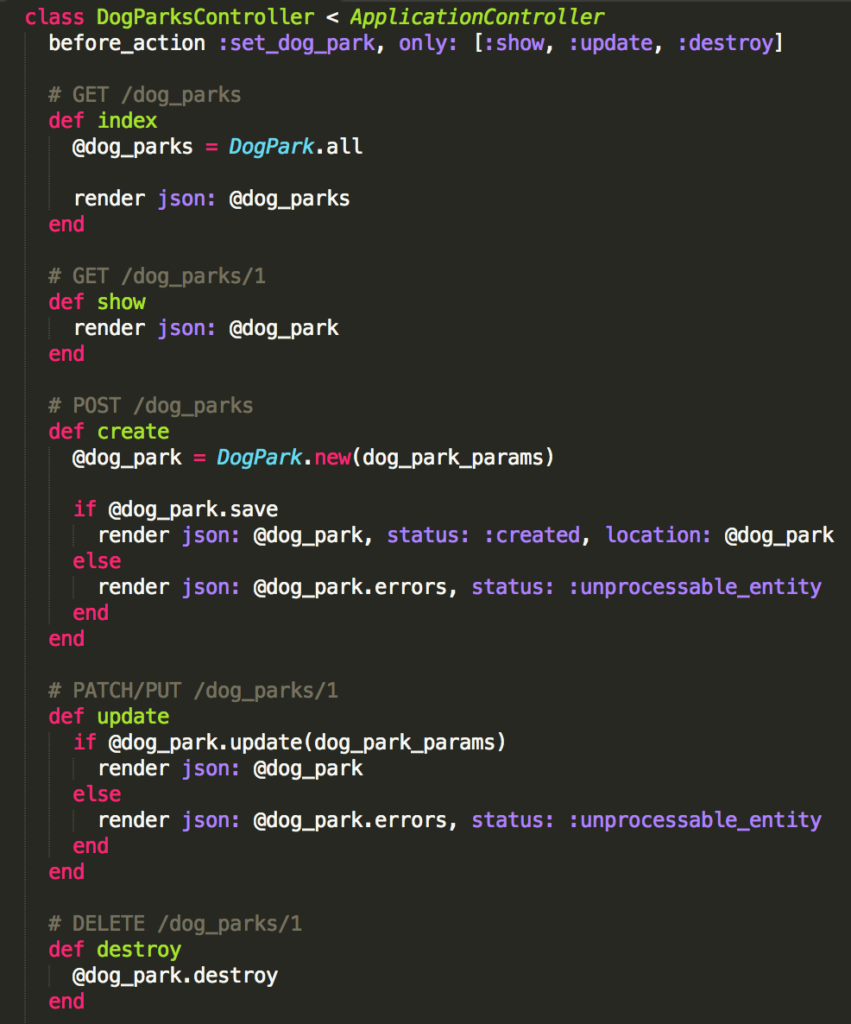Click ':created' status symbol
Screen dimensions: 851x1024
[532, 535]
